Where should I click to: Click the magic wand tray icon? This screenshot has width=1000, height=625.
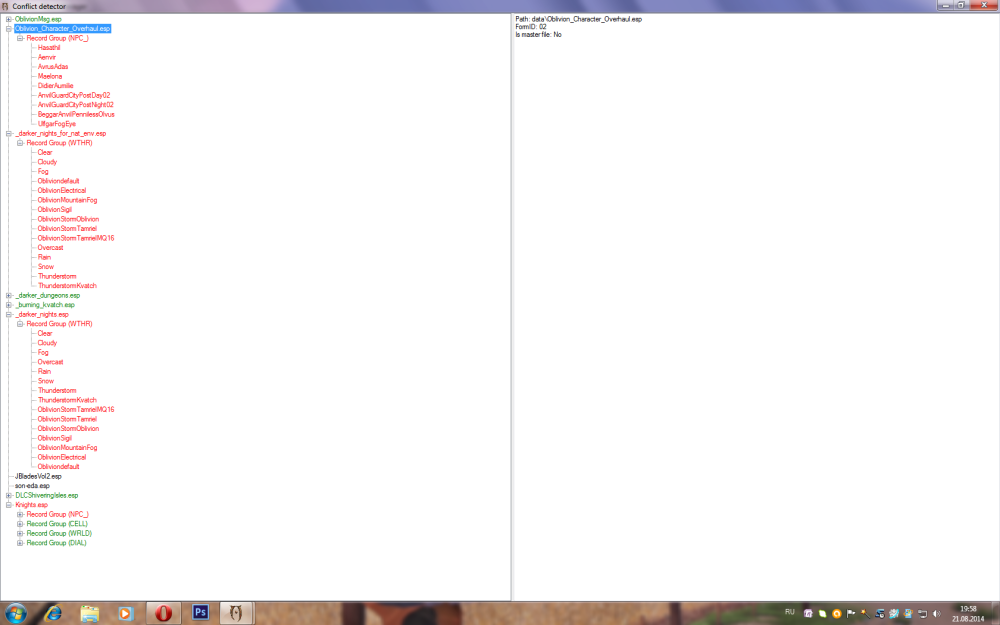click(865, 614)
